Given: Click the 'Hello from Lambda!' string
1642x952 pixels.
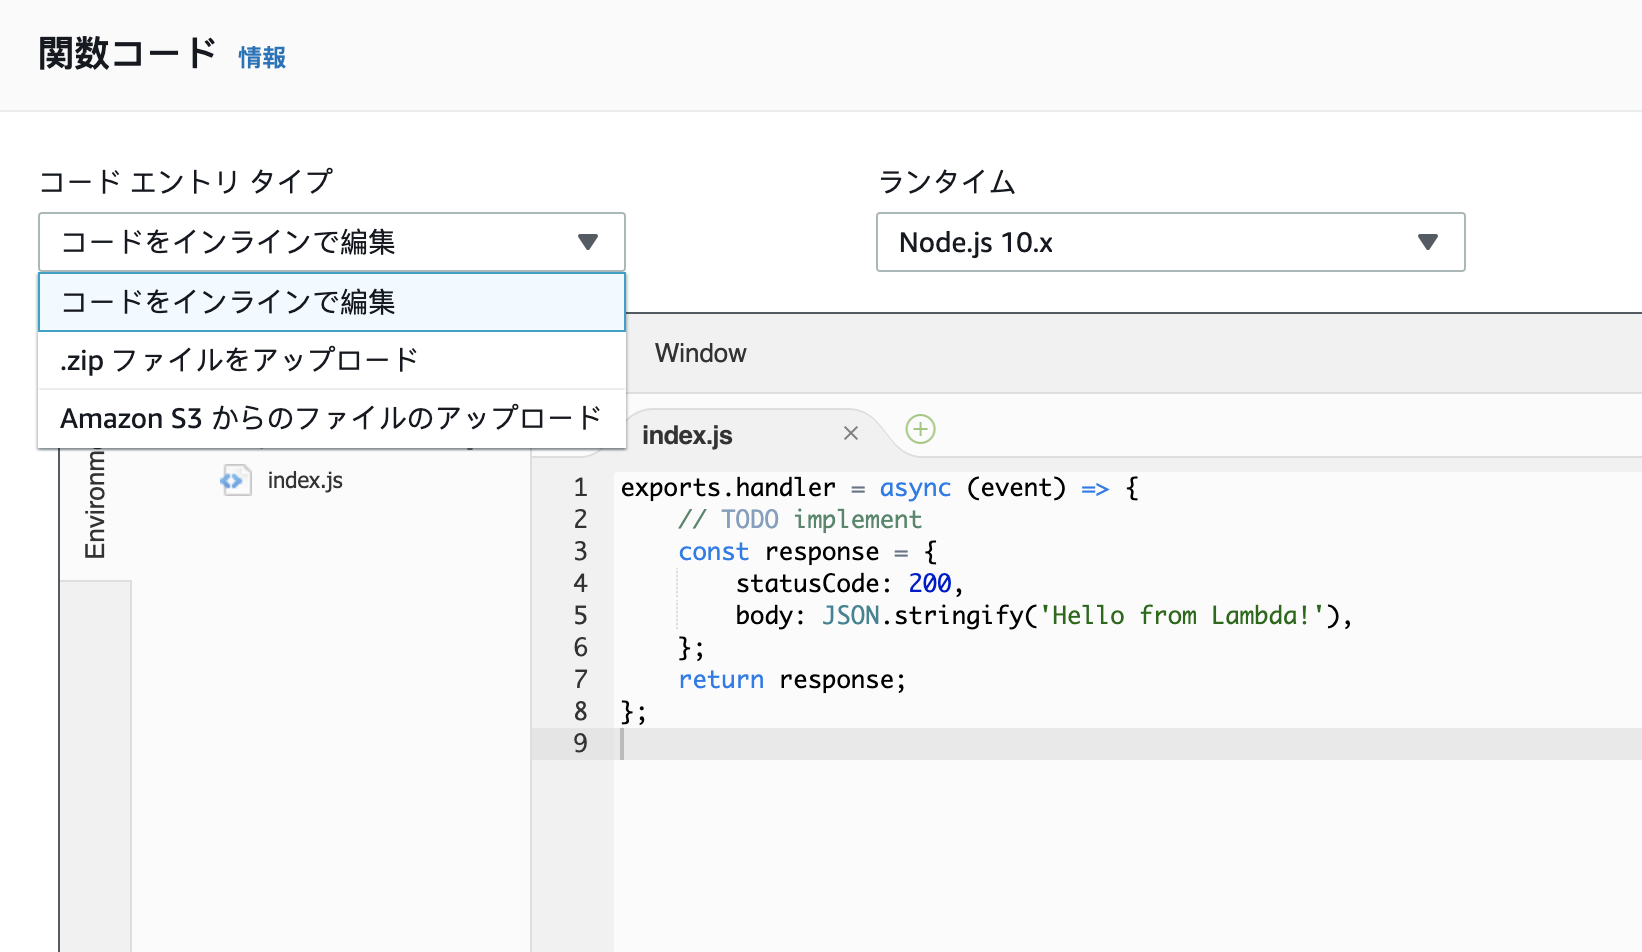Looking at the screenshot, I should [1182, 615].
